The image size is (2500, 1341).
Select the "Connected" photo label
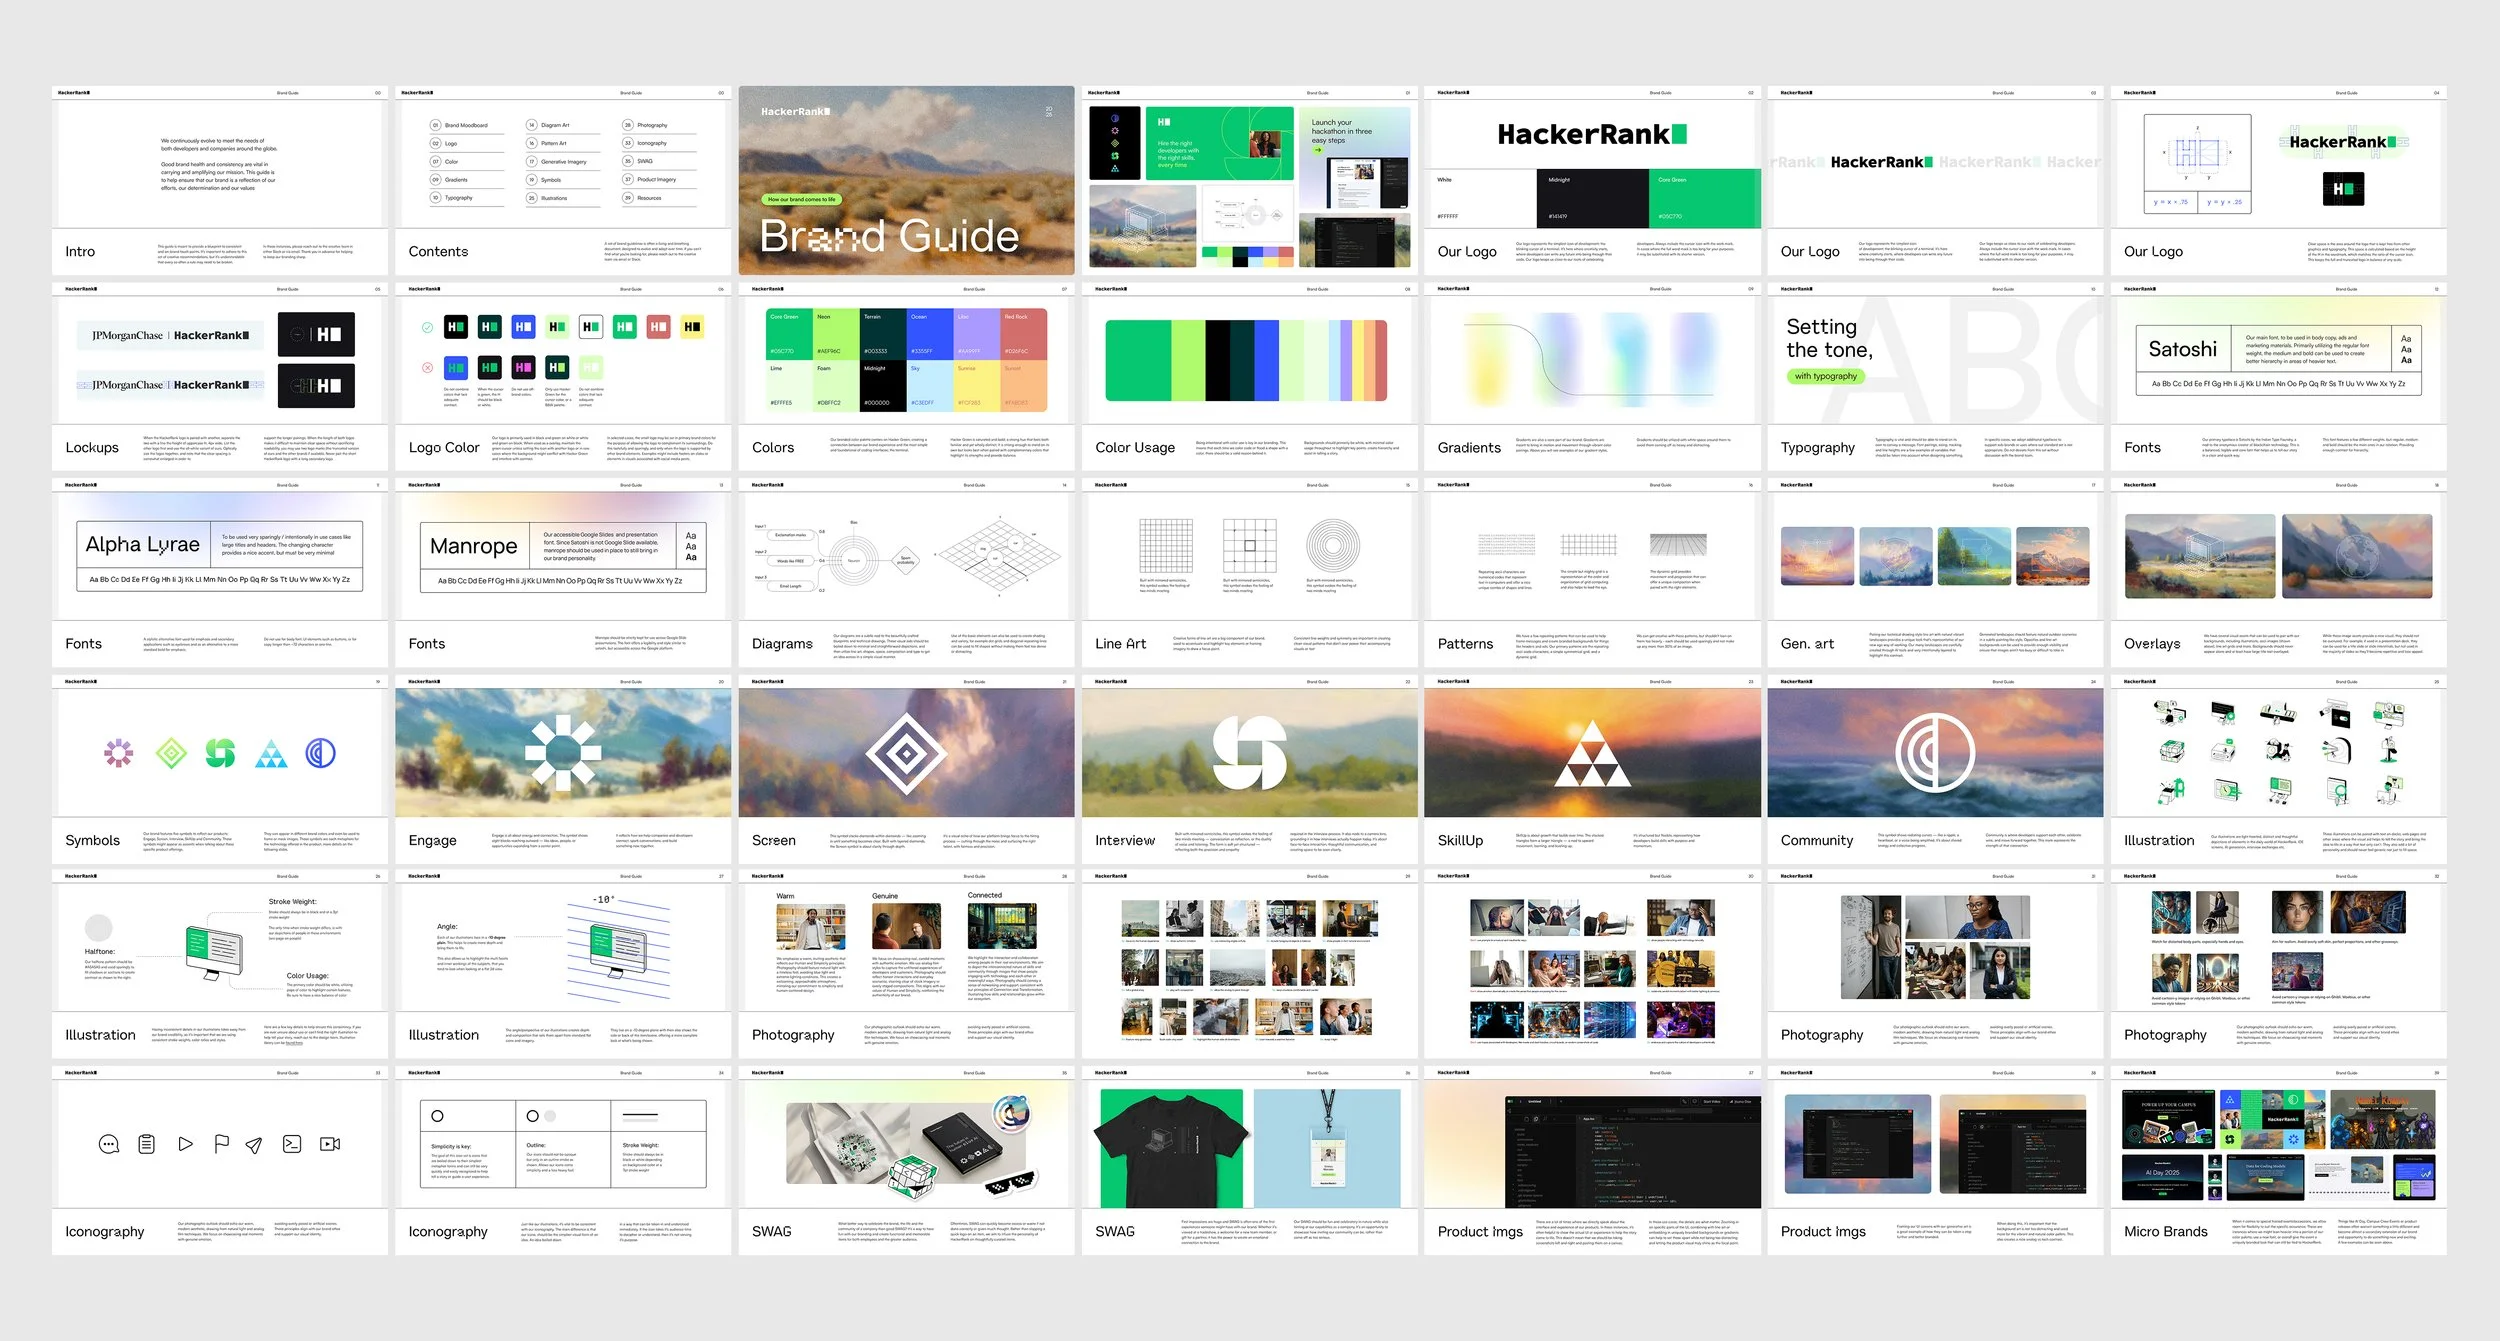tap(985, 896)
